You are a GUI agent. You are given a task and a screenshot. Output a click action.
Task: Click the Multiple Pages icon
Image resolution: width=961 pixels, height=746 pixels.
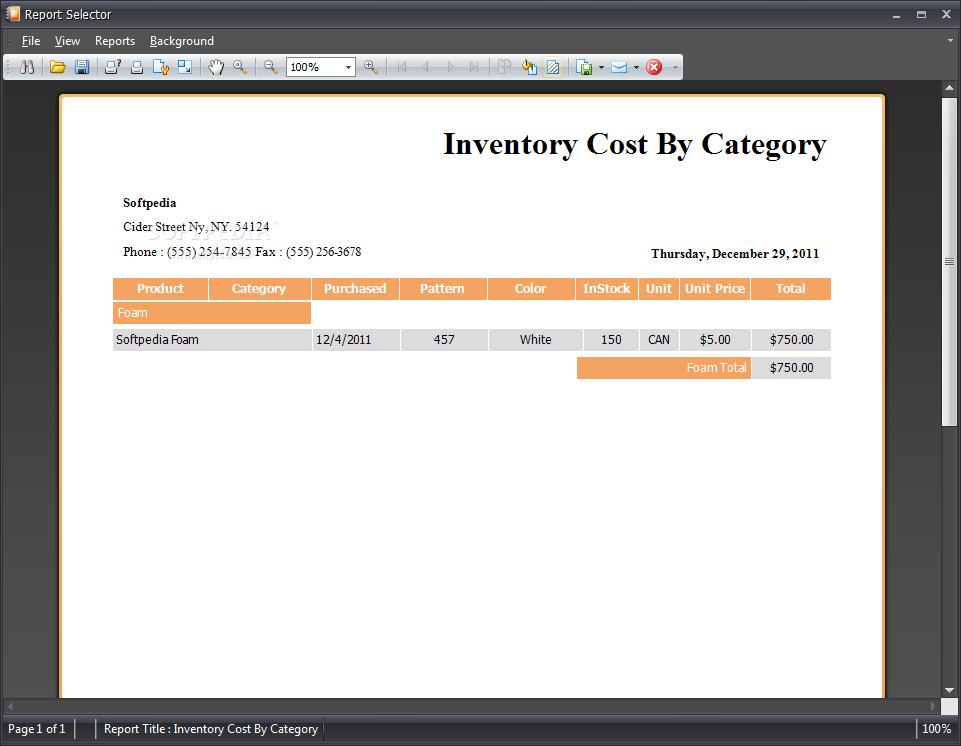coord(504,67)
